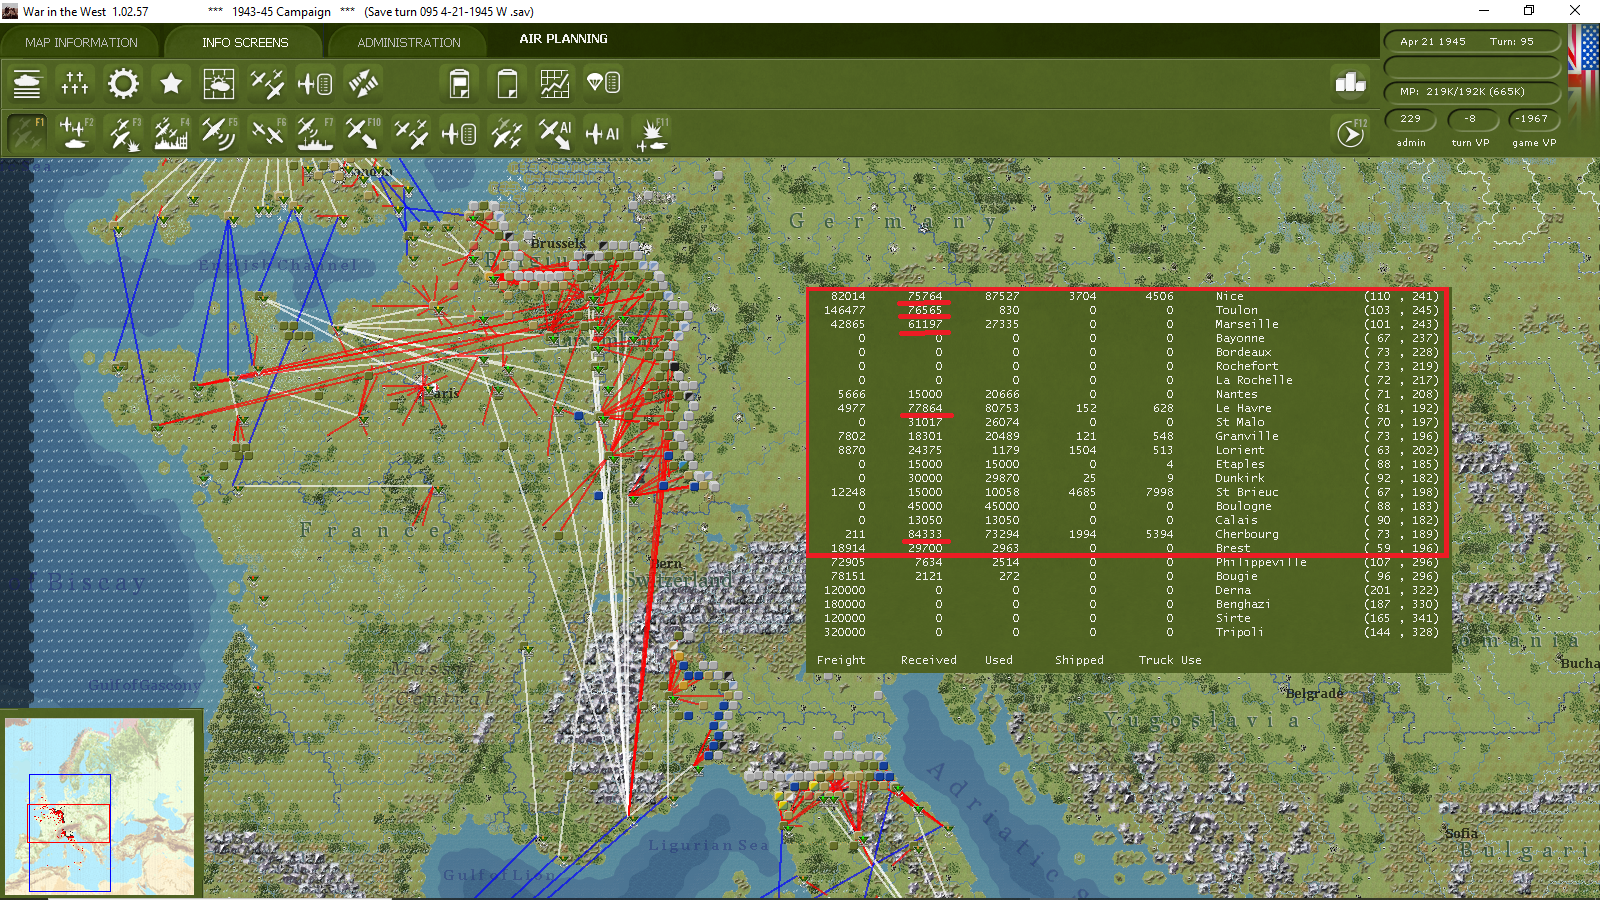Click the plane with list icon in second row
Viewport: 1600px width, 900px height.
pyautogui.click(x=459, y=133)
